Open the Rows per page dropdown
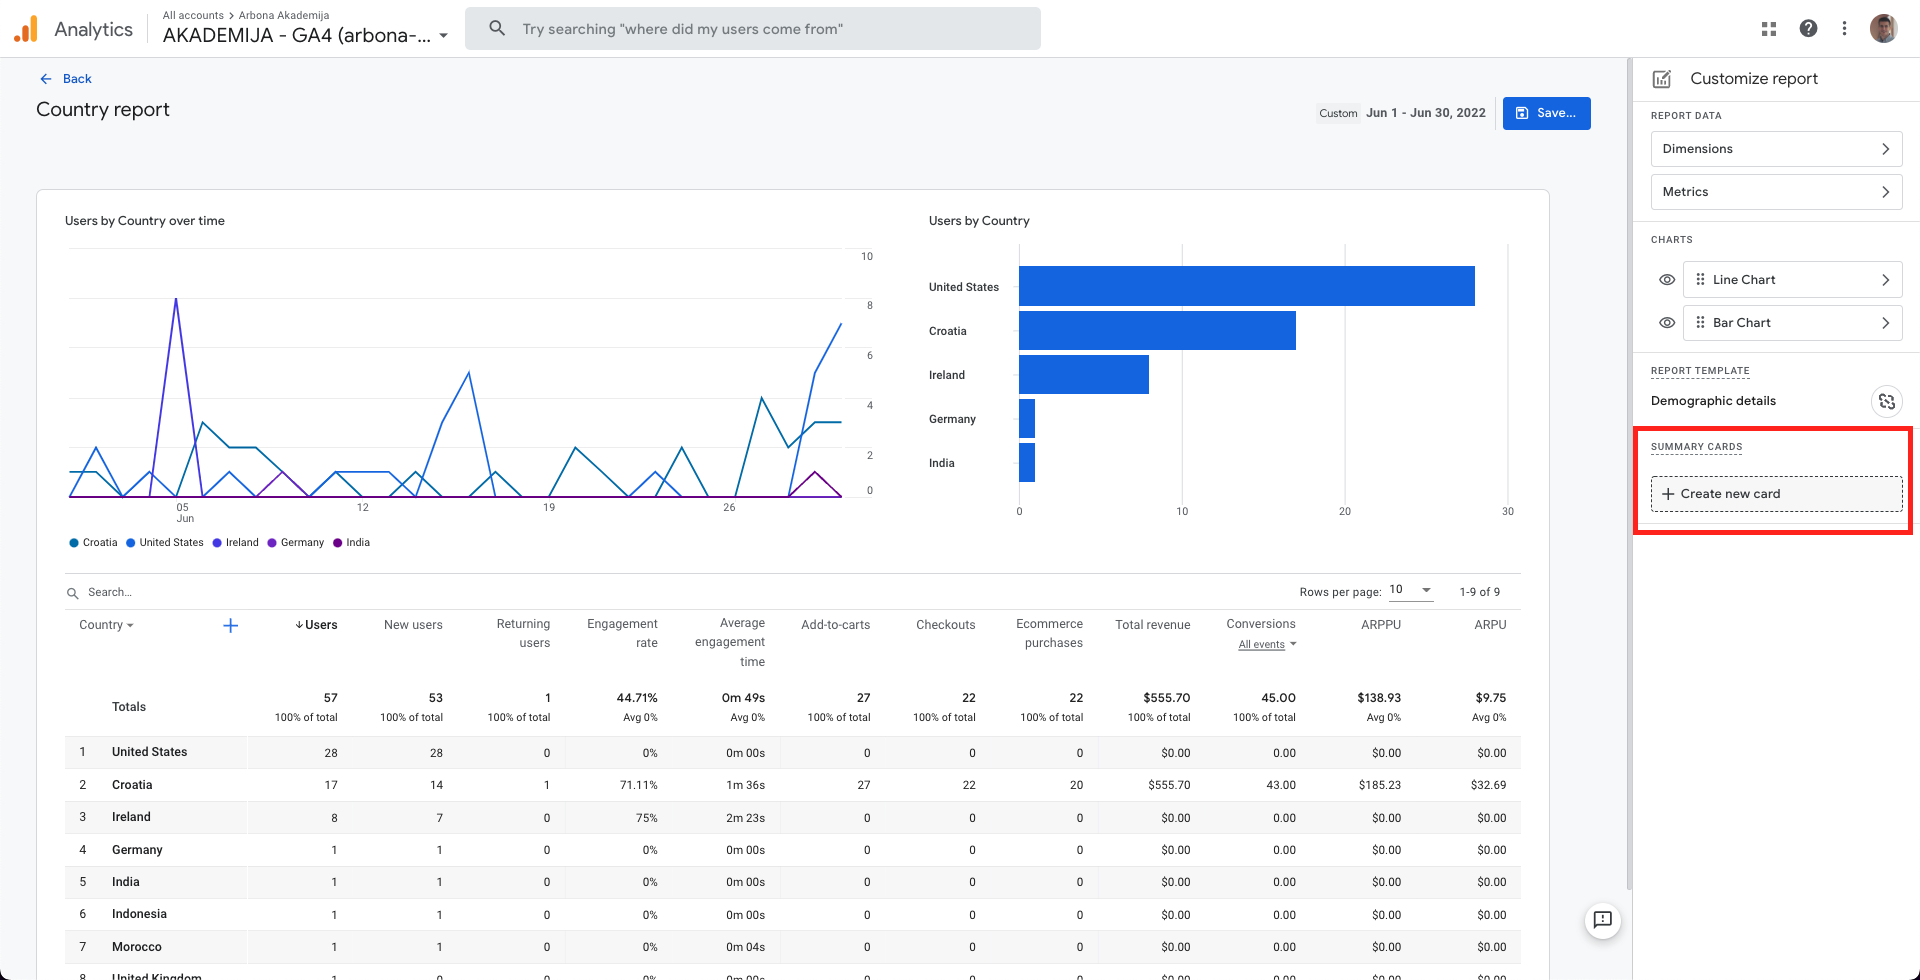The width and height of the screenshot is (1920, 980). (x=1411, y=590)
